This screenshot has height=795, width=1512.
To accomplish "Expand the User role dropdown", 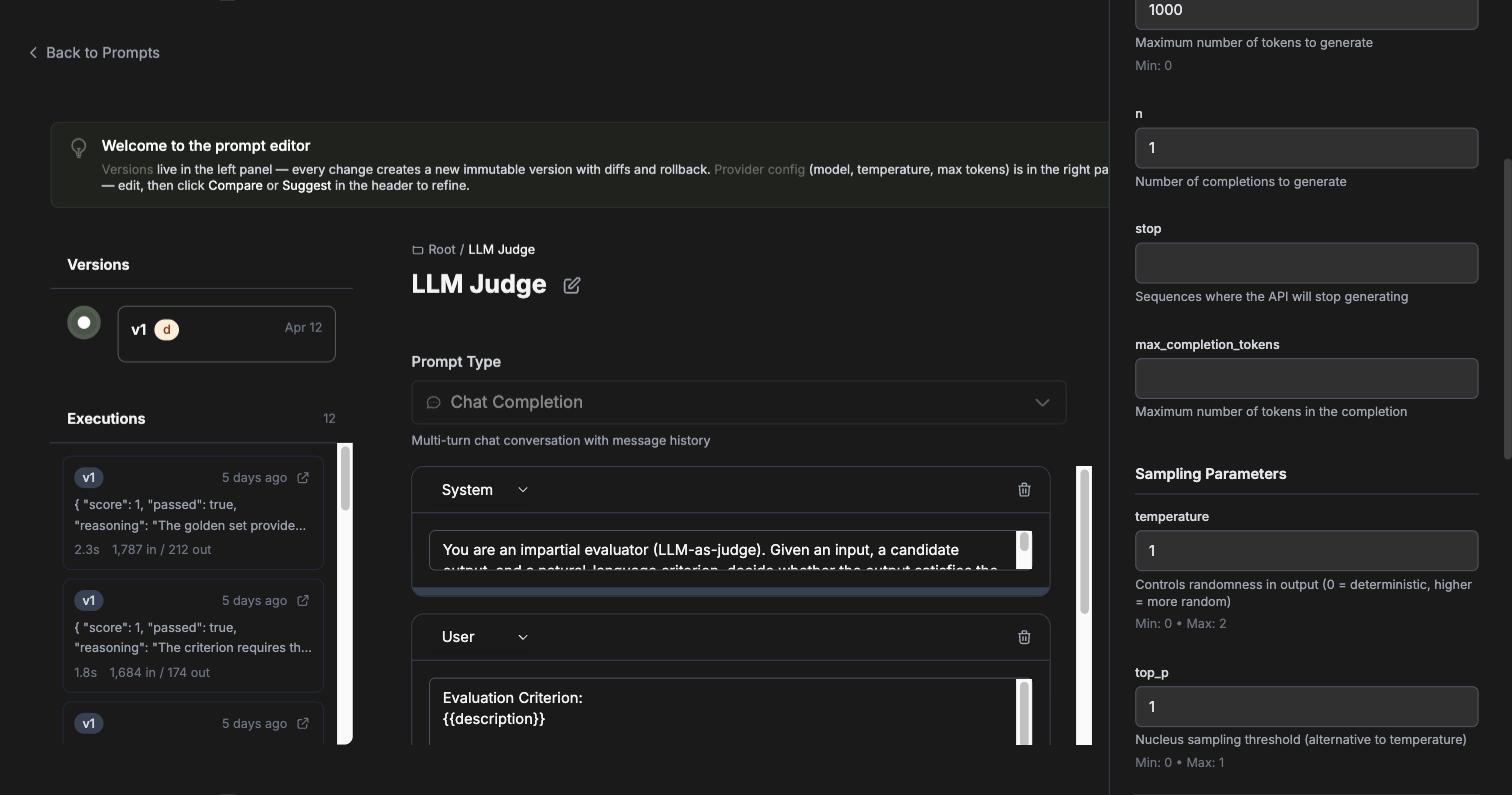I will 485,637.
